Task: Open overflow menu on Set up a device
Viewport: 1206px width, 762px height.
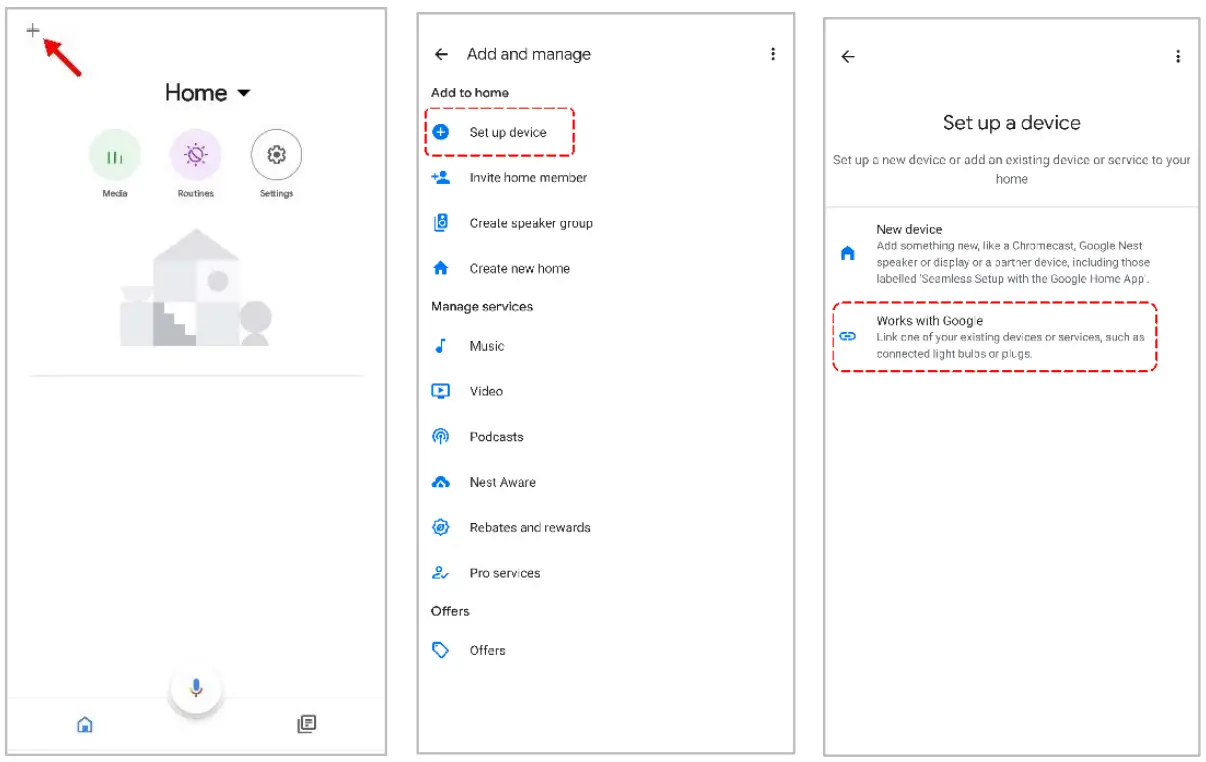Action: coord(1179,57)
